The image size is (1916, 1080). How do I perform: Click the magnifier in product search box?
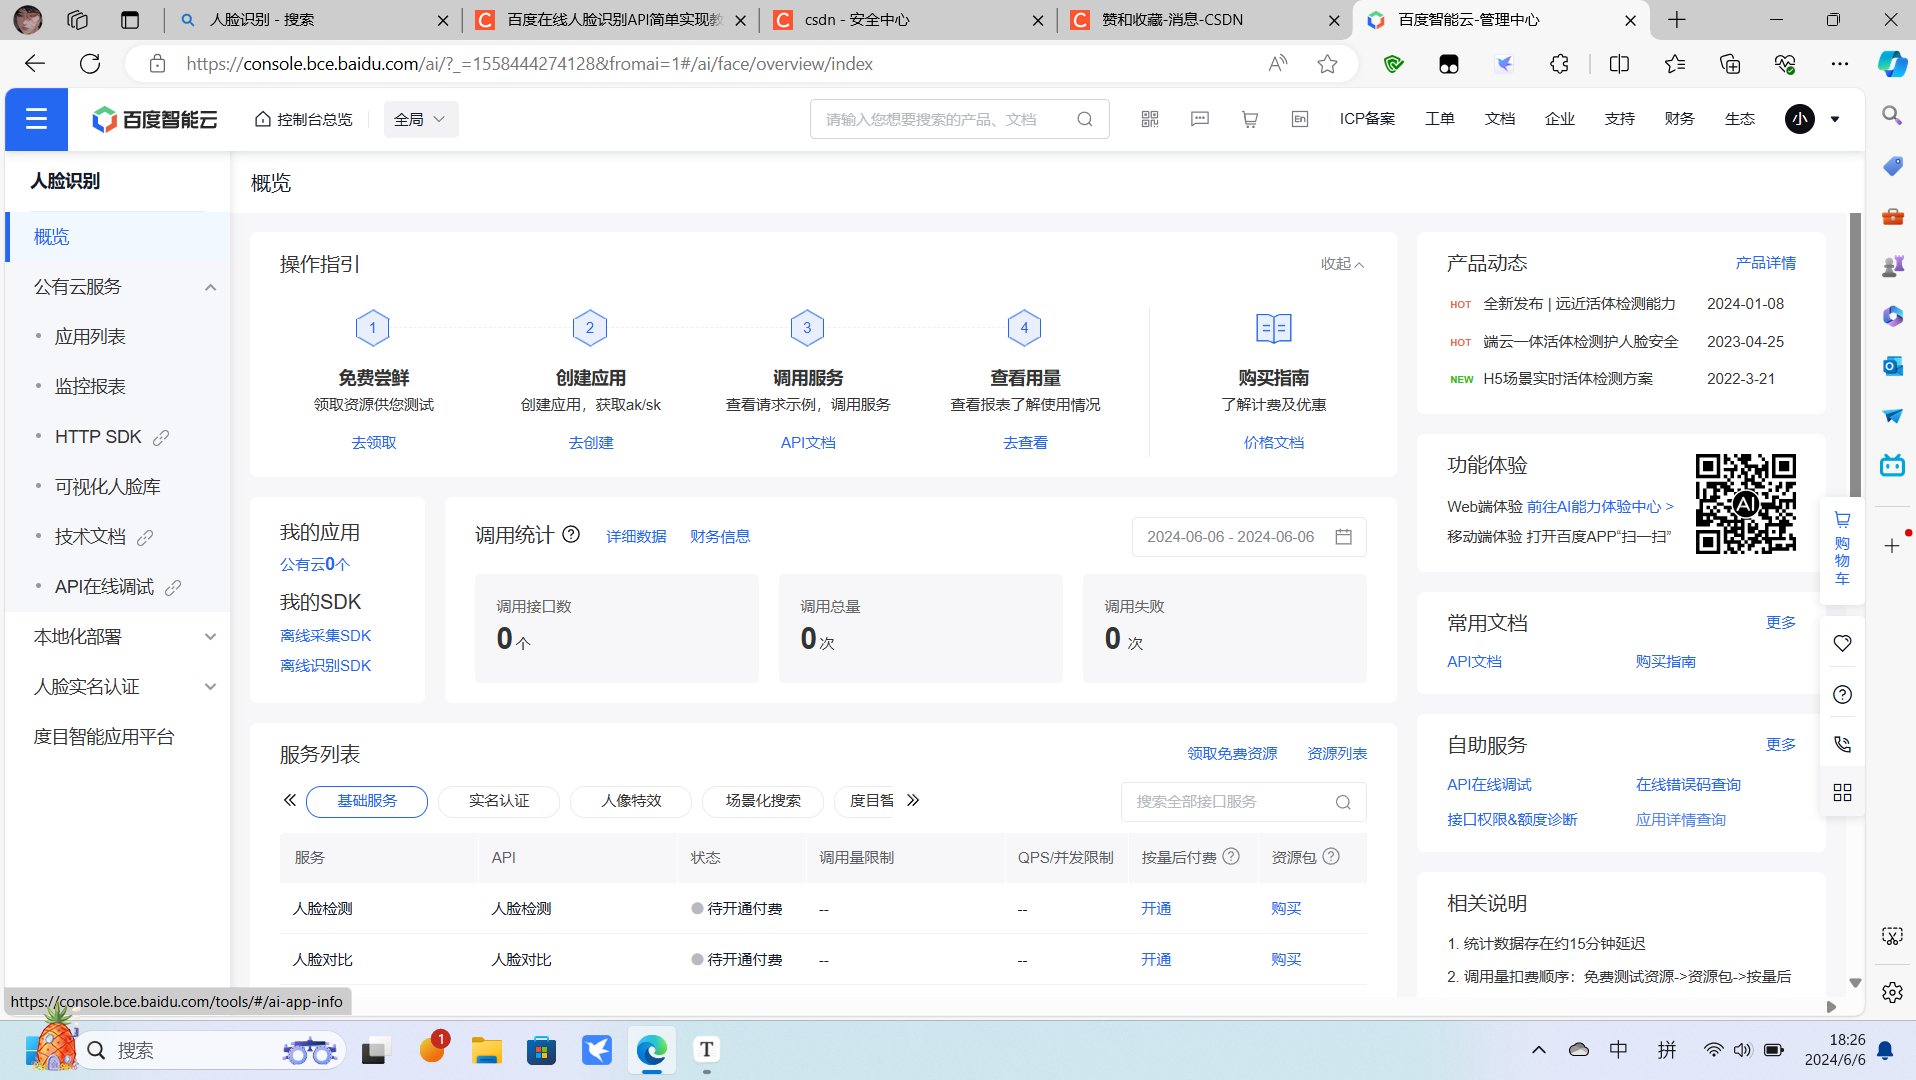click(1085, 119)
